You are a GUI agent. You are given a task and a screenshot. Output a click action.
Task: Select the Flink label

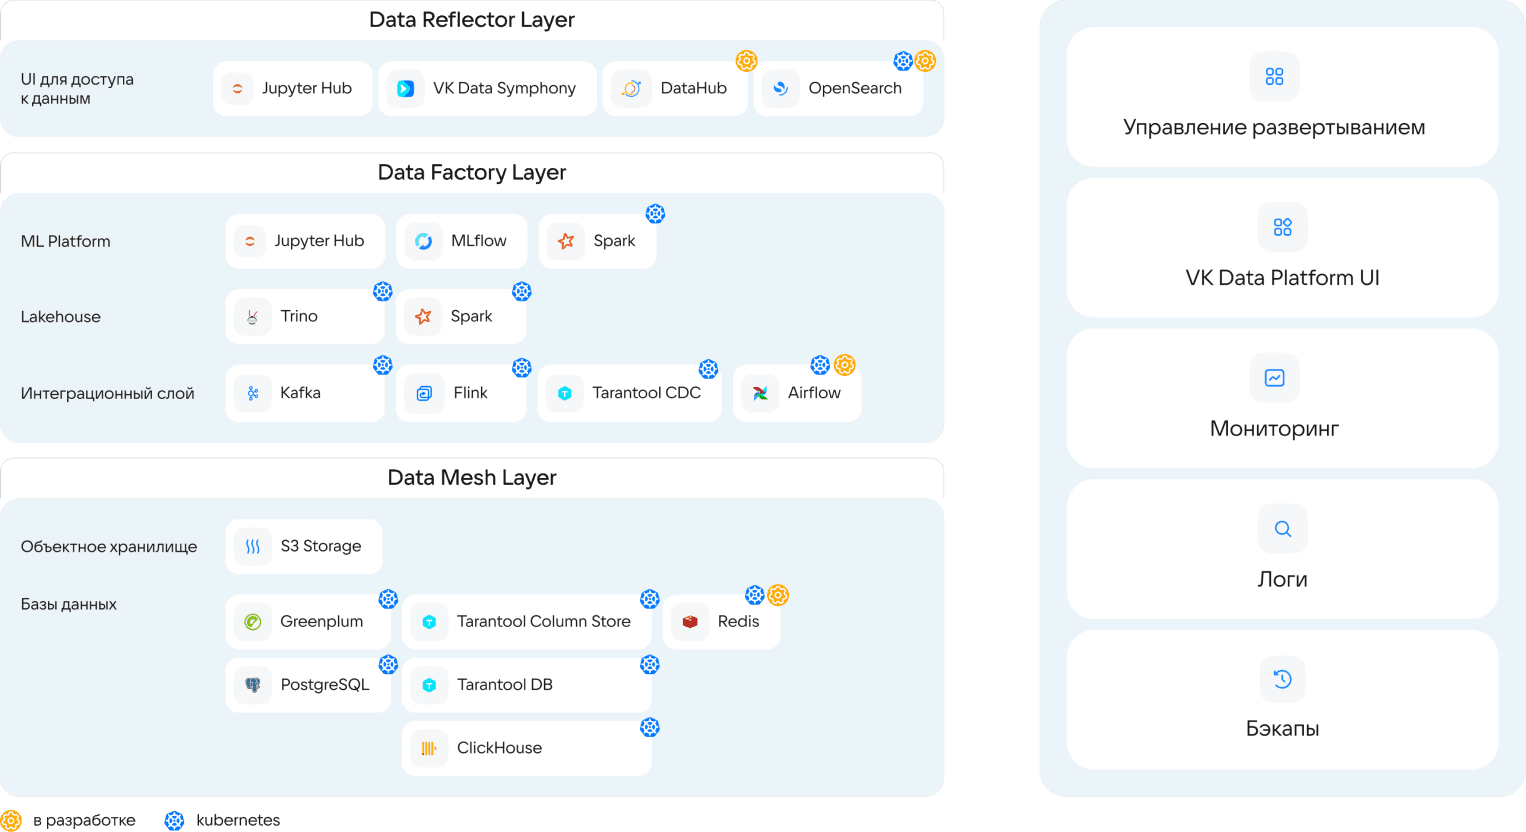pos(470,393)
